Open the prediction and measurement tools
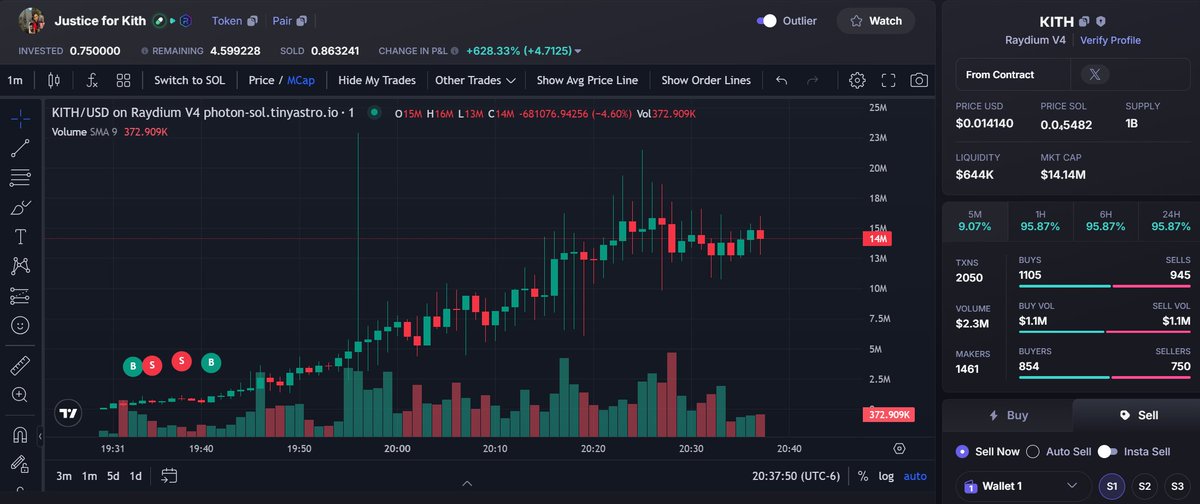The width and height of the screenshot is (1200, 504). coord(19,296)
